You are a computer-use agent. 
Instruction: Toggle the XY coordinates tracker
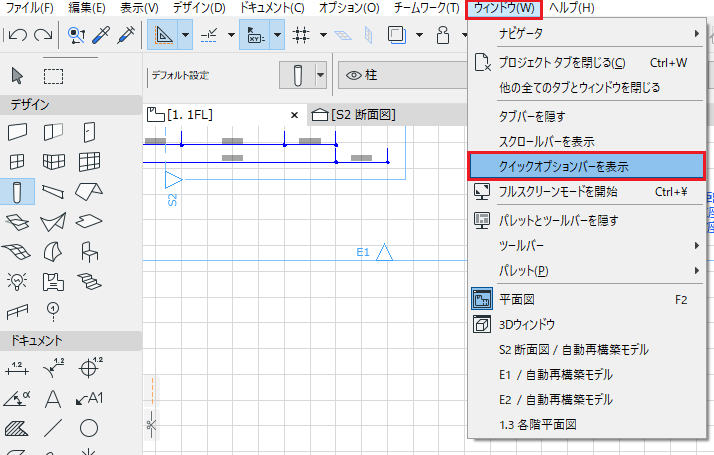pyautogui.click(x=255, y=35)
